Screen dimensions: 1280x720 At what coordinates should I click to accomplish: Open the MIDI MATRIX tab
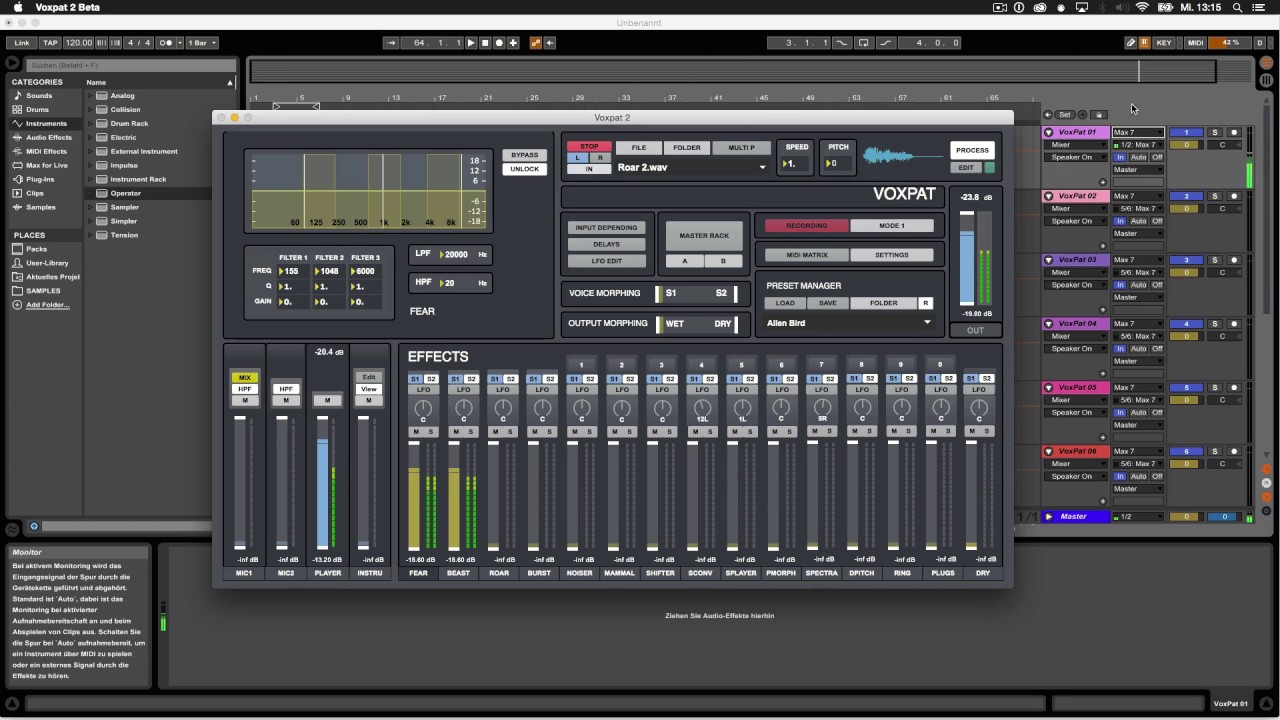[806, 255]
